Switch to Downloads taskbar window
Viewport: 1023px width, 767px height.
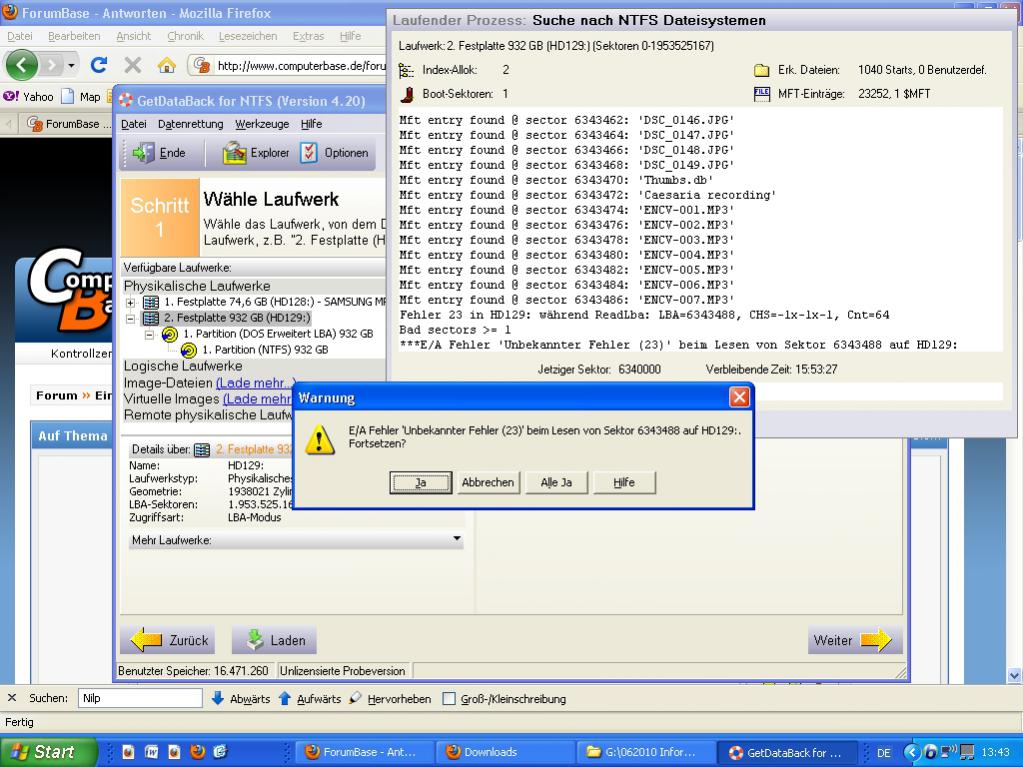pos(506,752)
